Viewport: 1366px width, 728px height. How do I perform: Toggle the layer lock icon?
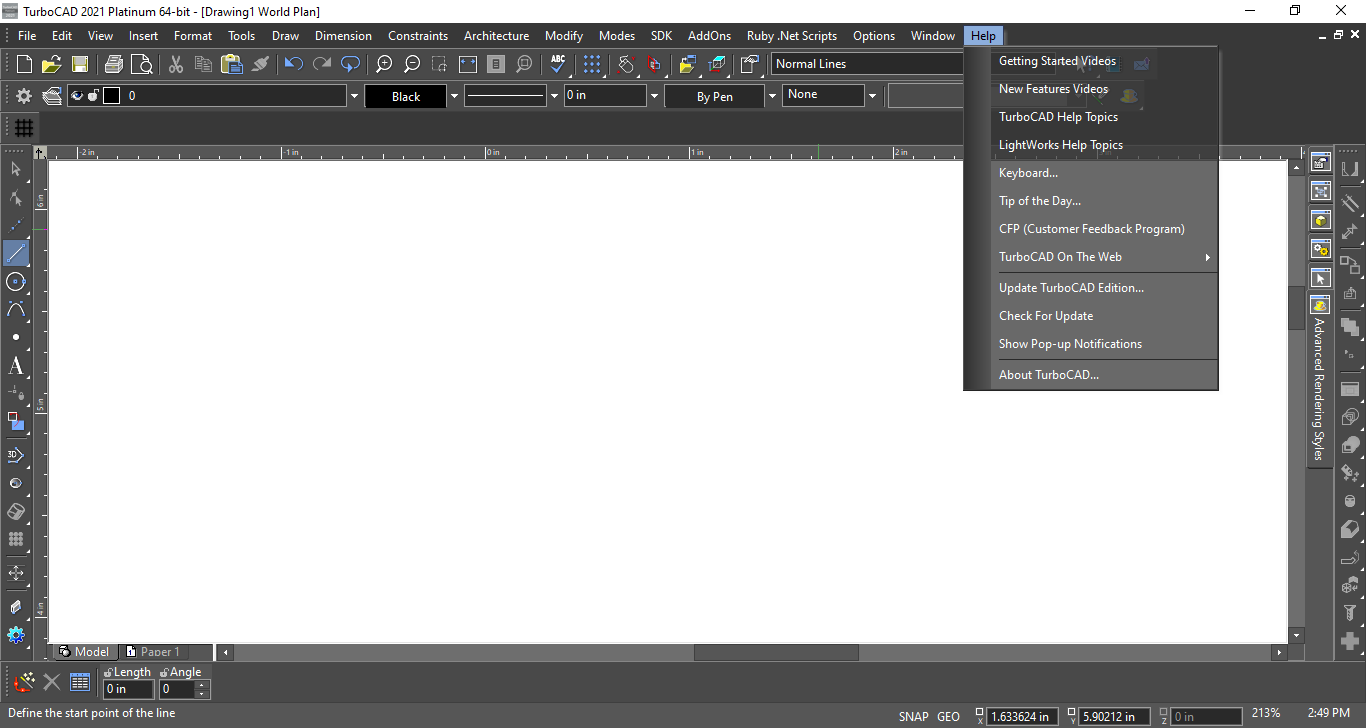coord(93,96)
